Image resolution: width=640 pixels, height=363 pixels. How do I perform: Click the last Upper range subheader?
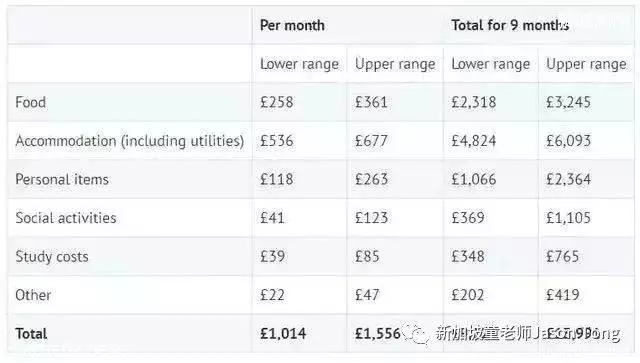[586, 64]
